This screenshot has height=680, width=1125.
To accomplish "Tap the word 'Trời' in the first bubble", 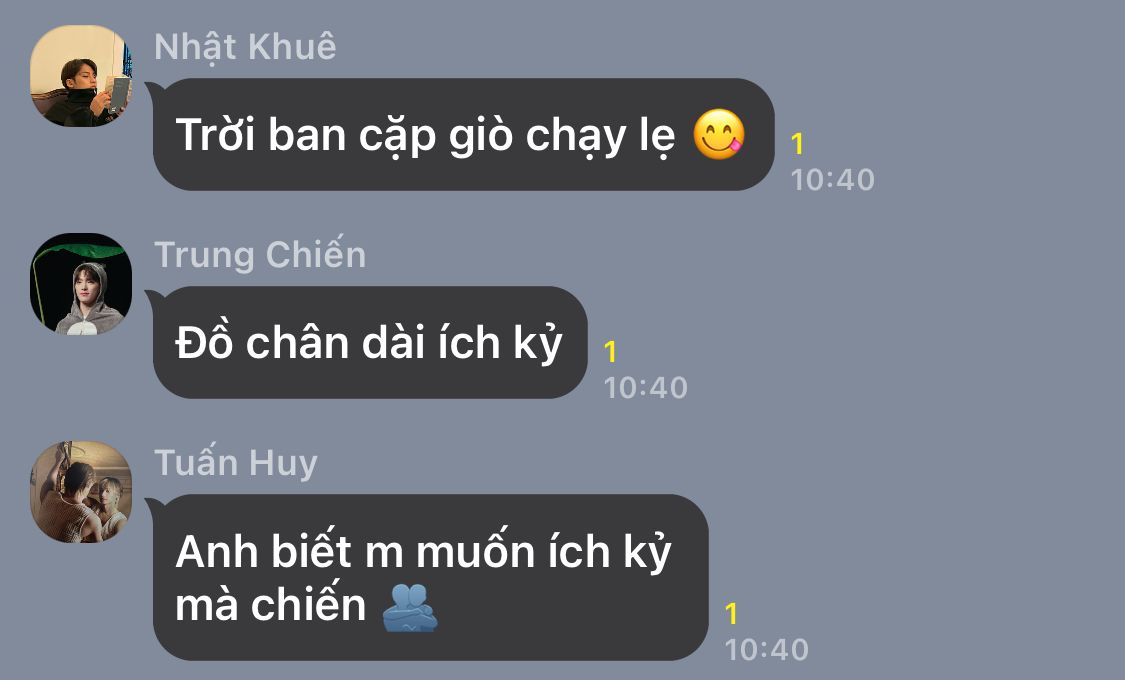I will pyautogui.click(x=216, y=135).
